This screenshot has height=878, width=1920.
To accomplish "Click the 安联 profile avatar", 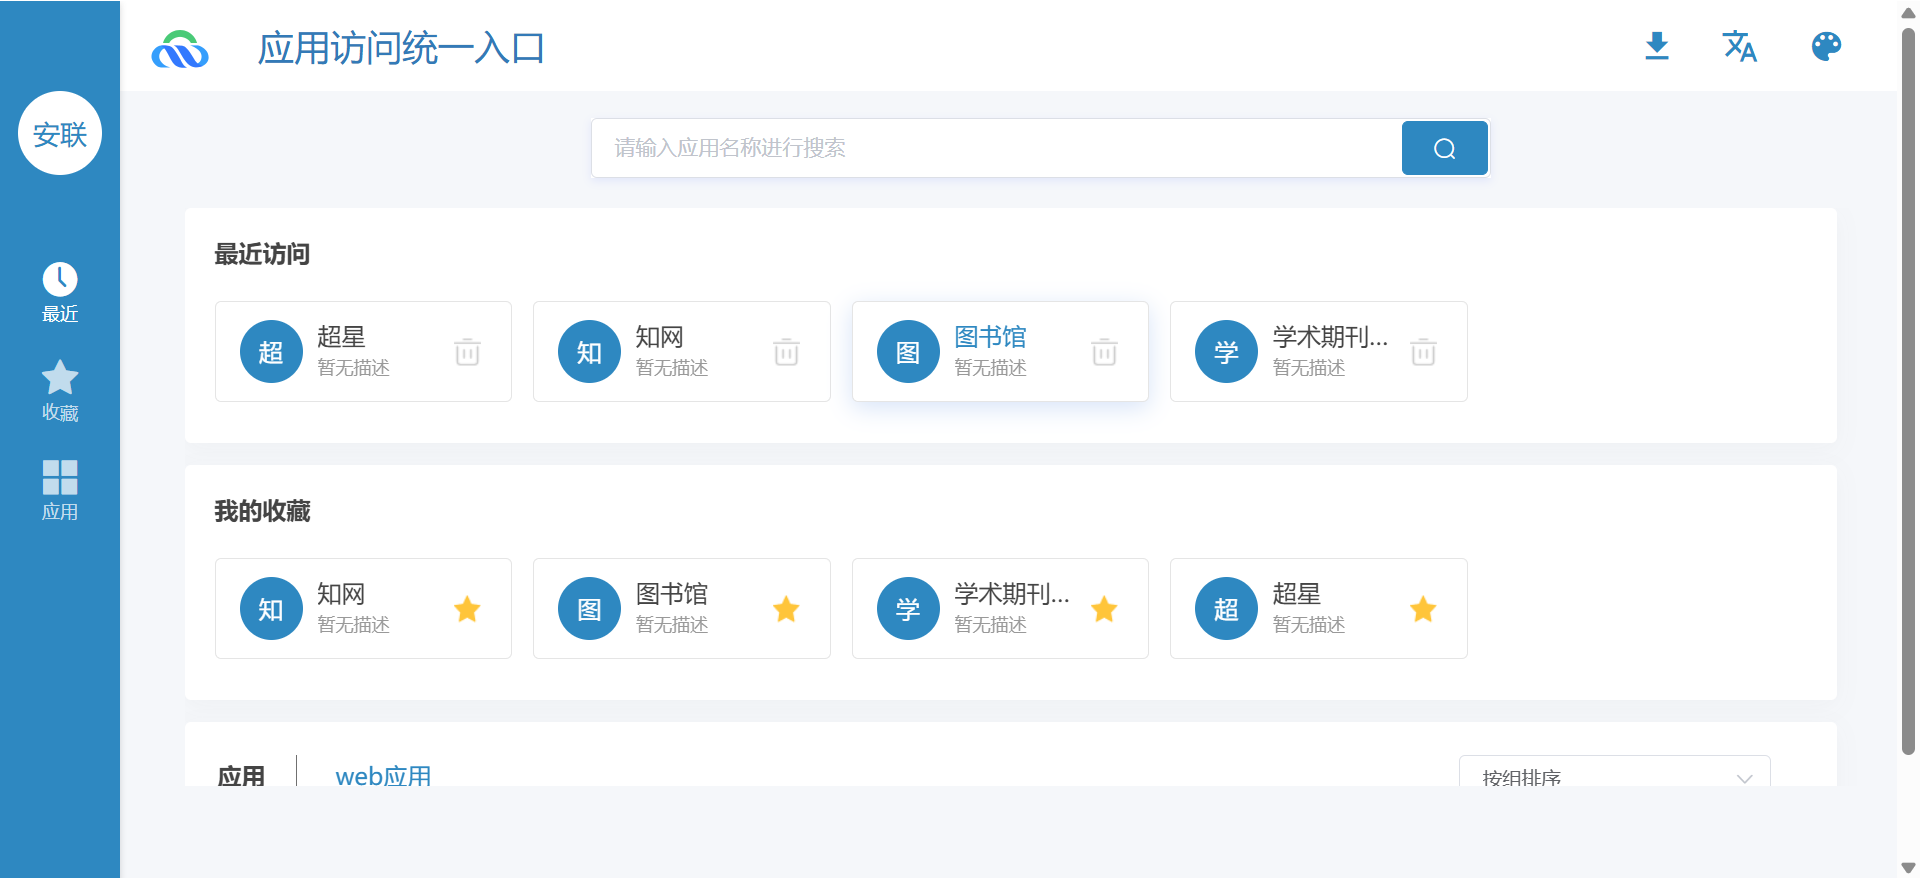I will (x=59, y=132).
